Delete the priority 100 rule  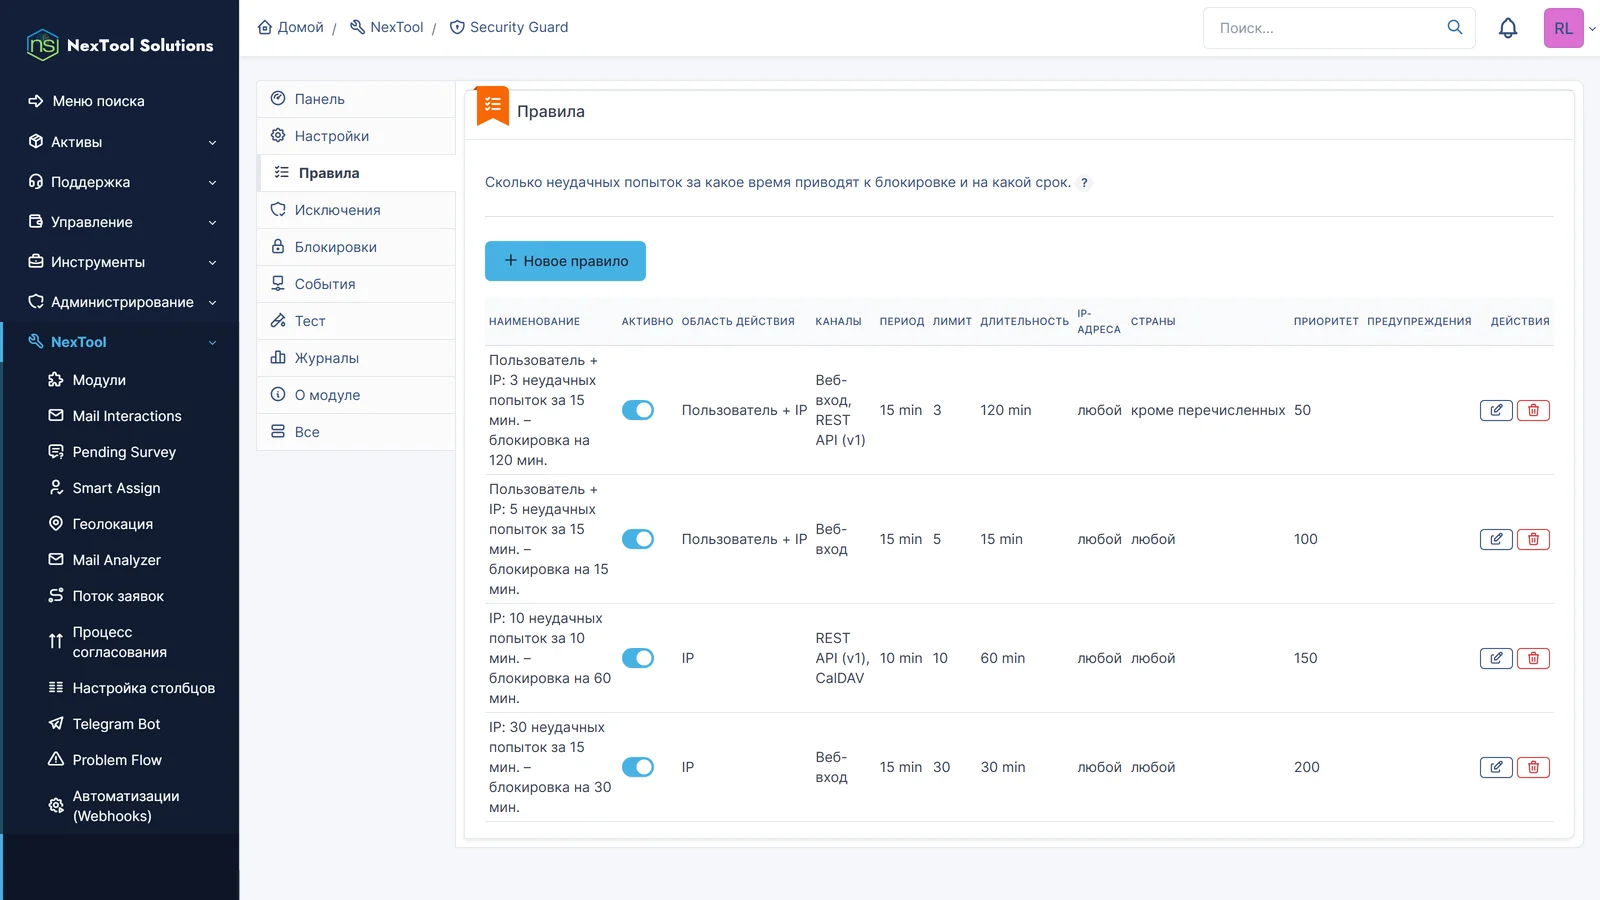(x=1533, y=539)
